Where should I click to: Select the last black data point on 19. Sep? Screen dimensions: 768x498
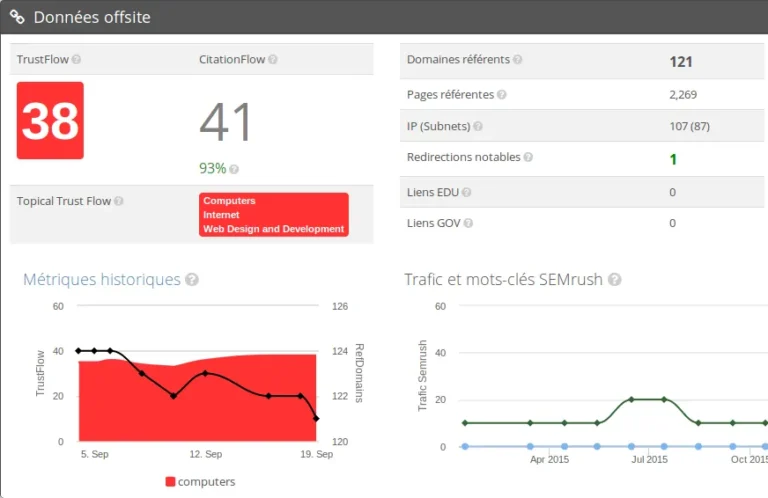coord(316,419)
